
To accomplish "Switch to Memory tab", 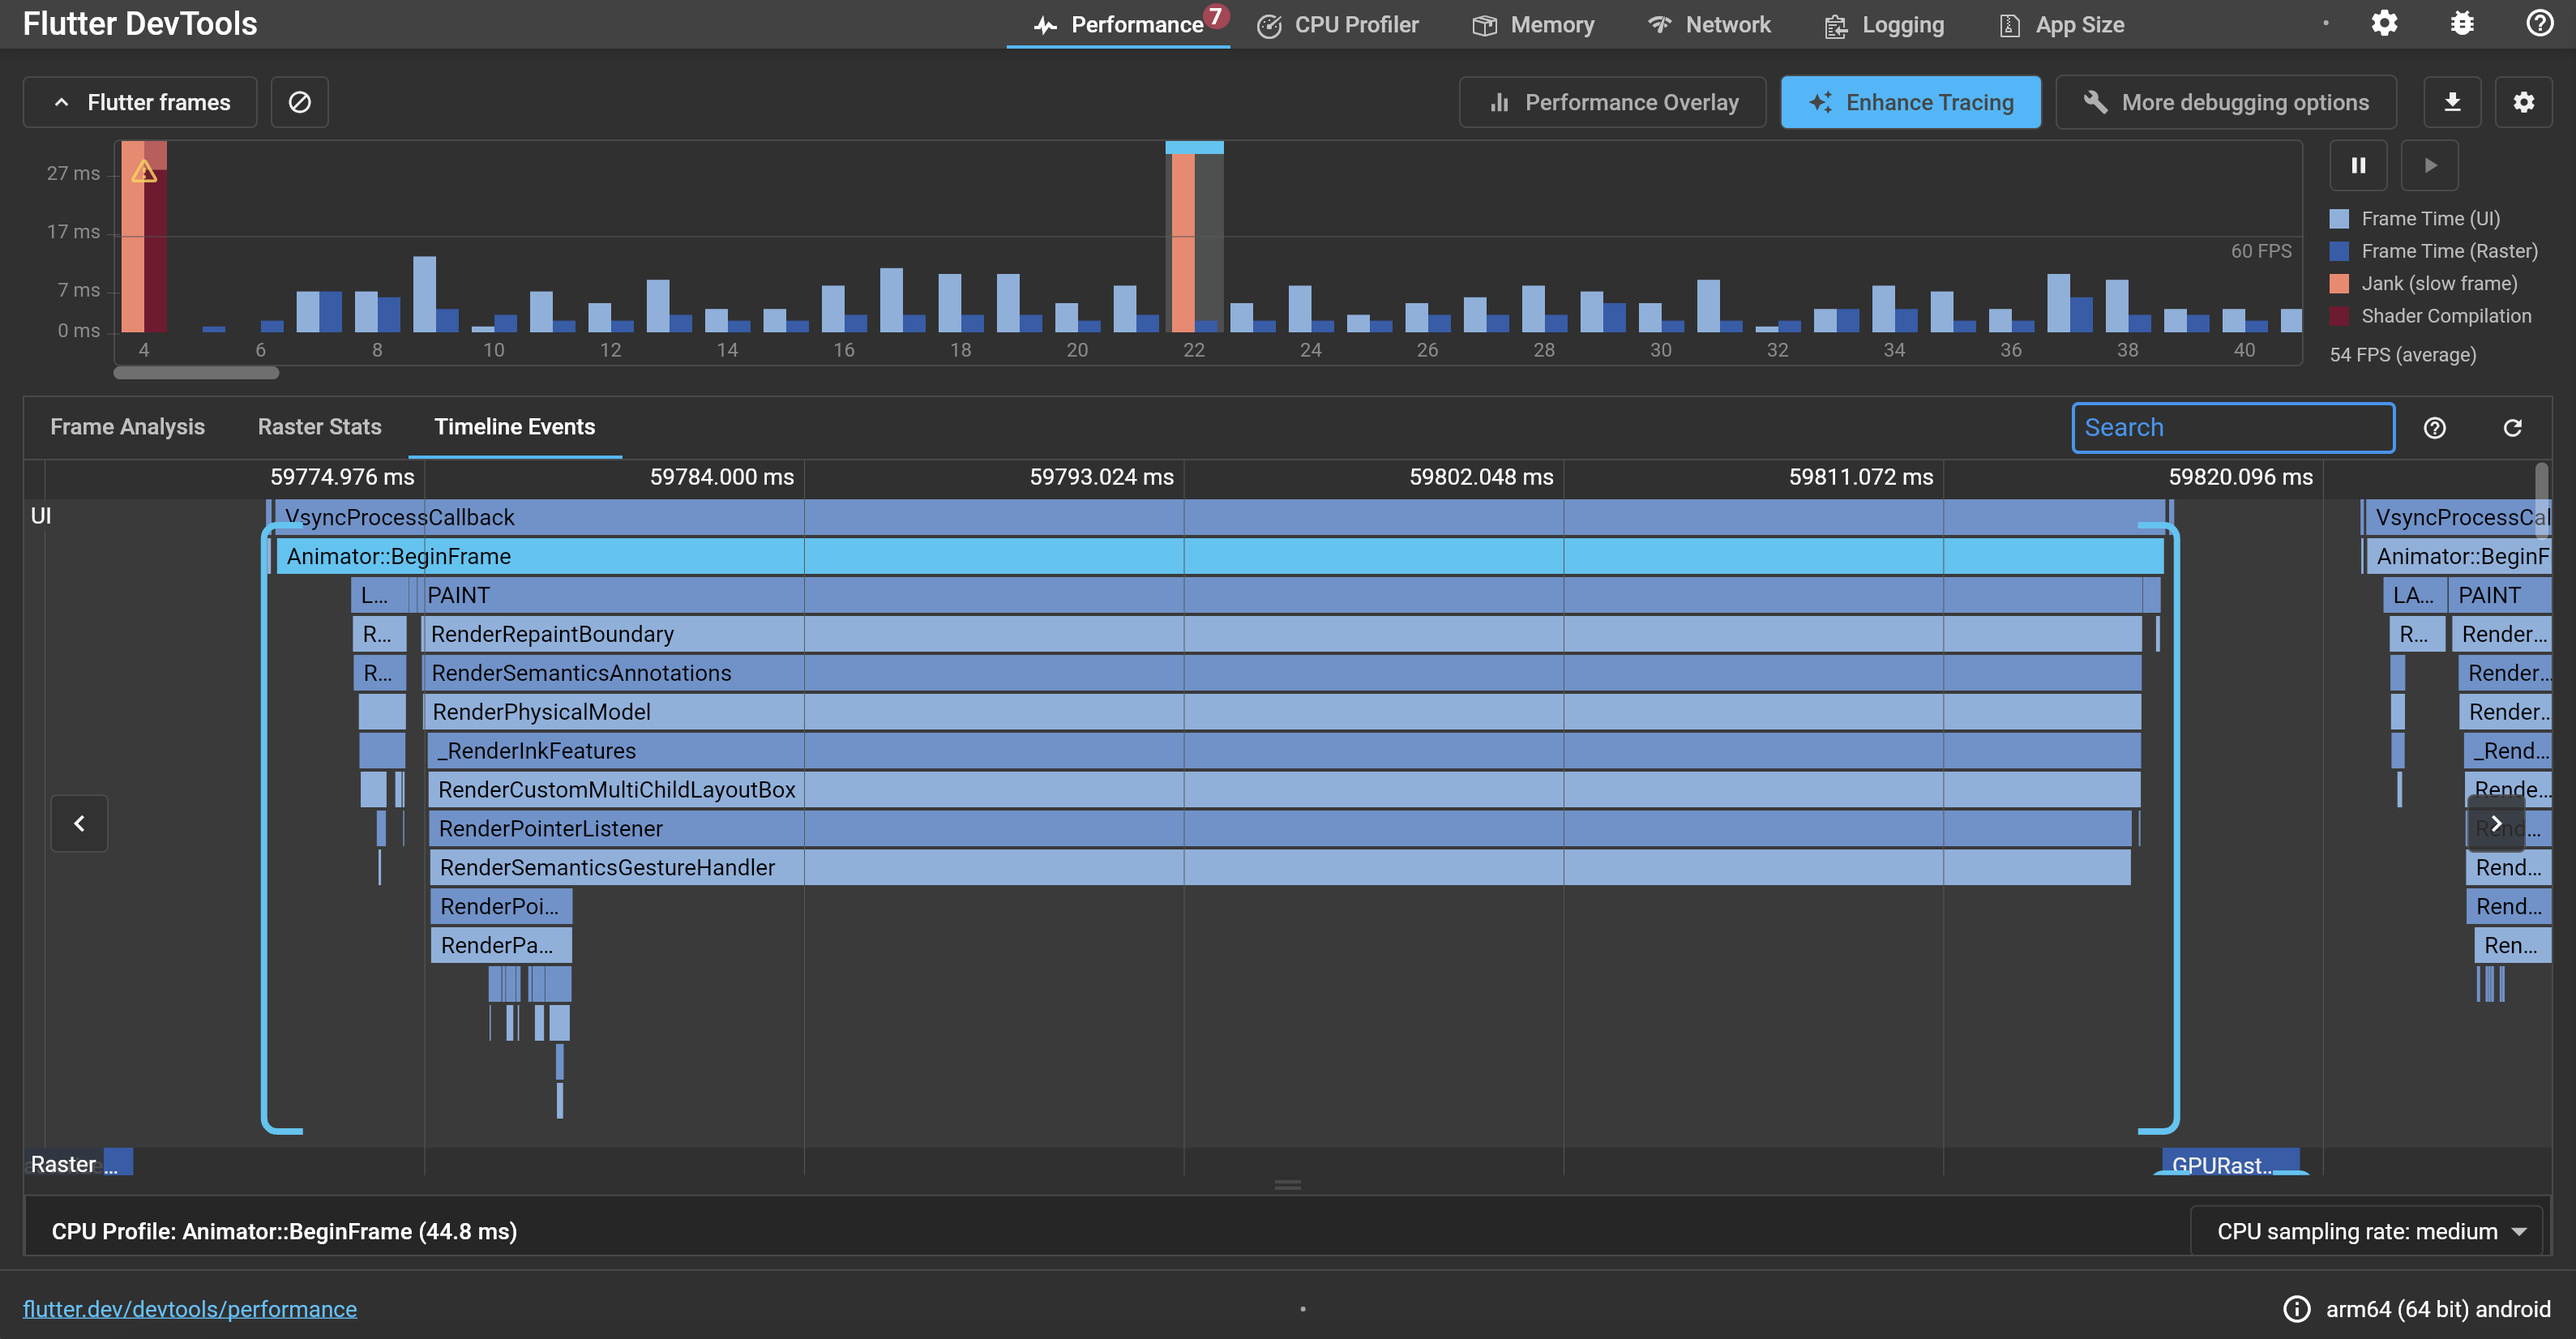I will coord(1533,24).
